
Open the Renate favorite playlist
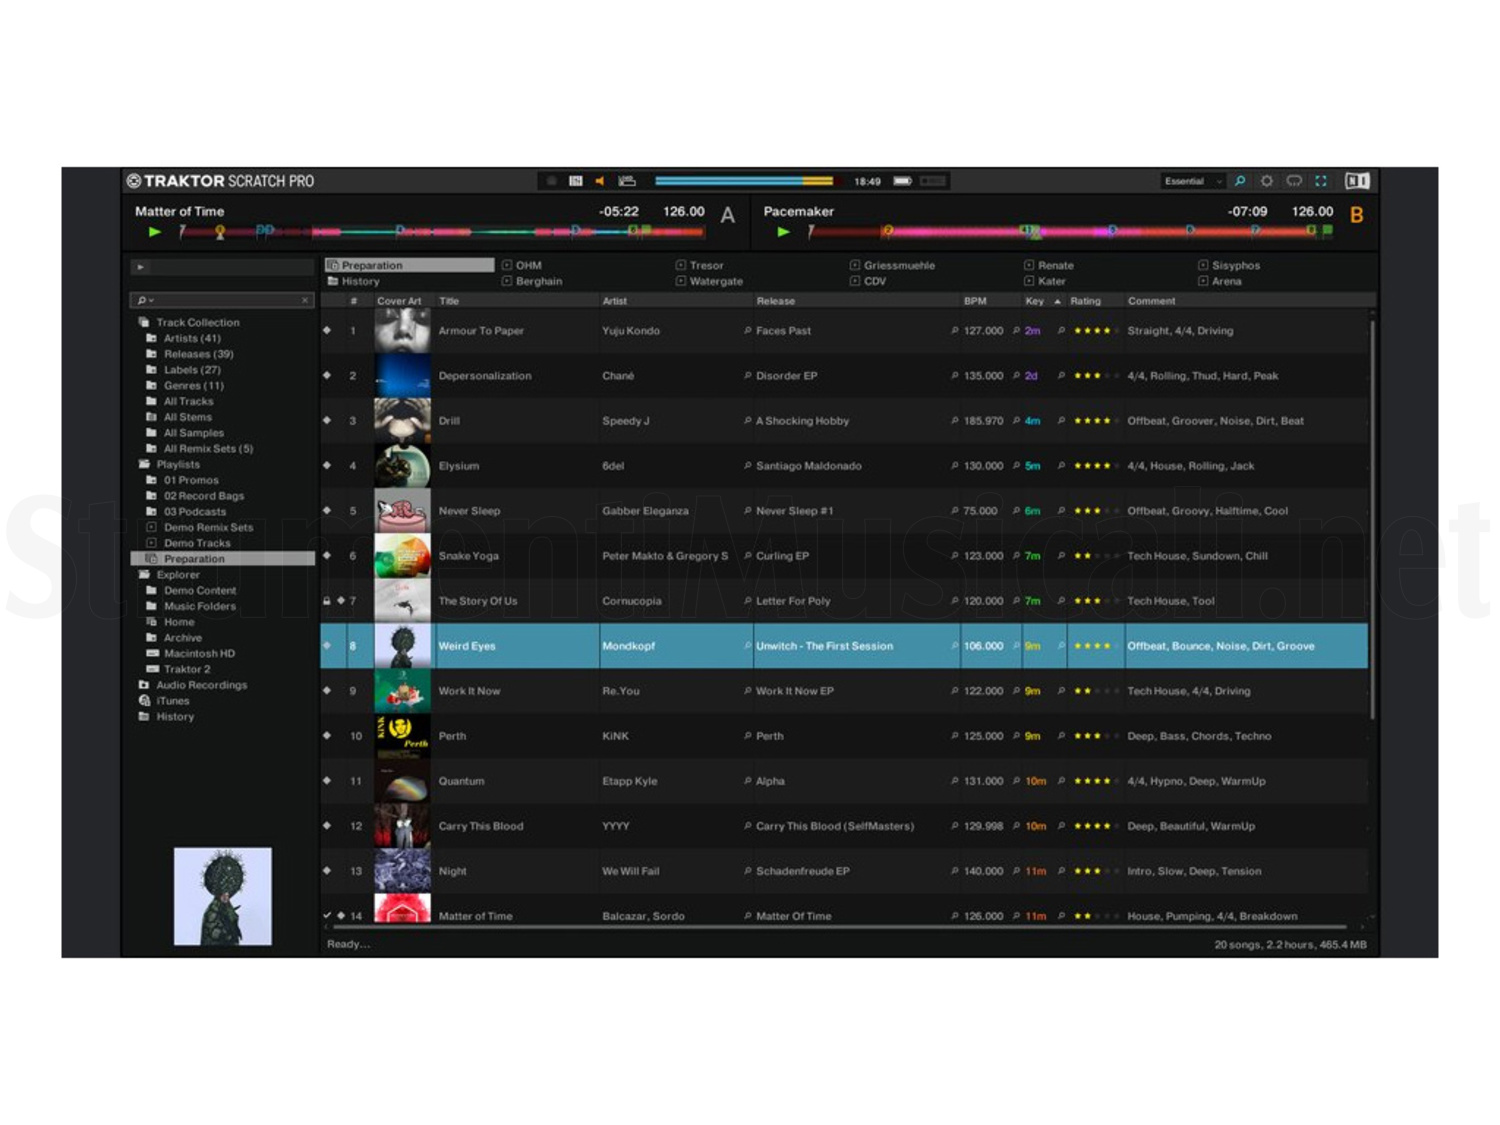pos(1049,265)
